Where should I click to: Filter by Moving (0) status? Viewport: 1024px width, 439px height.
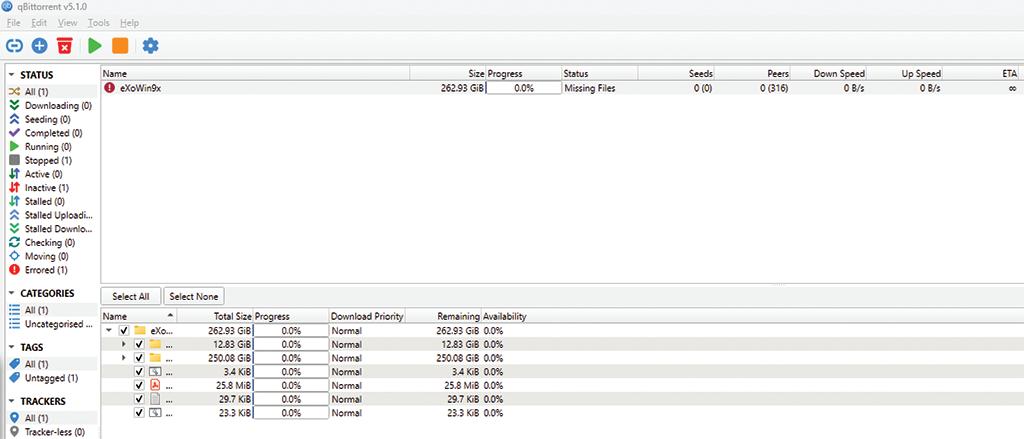52,256
